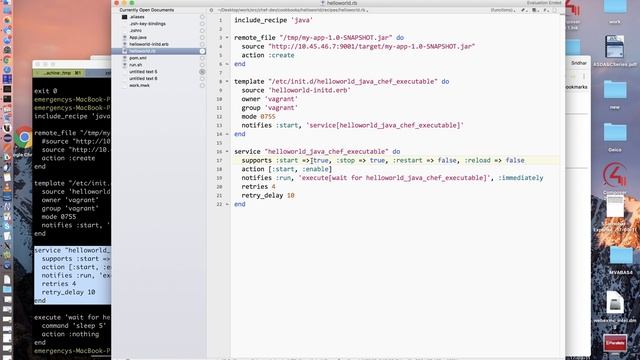Select App.java in the open documents list
This screenshot has width=640, height=360.
[138, 37]
